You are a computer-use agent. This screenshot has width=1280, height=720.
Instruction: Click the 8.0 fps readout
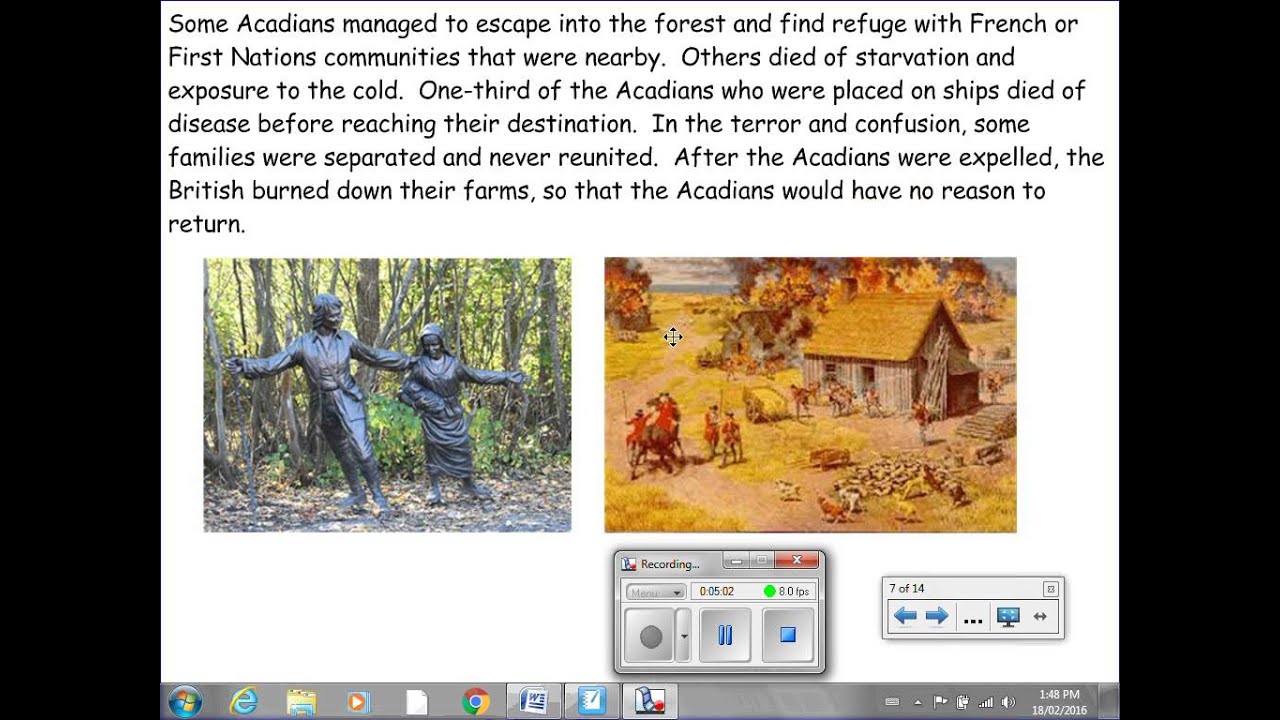point(794,592)
